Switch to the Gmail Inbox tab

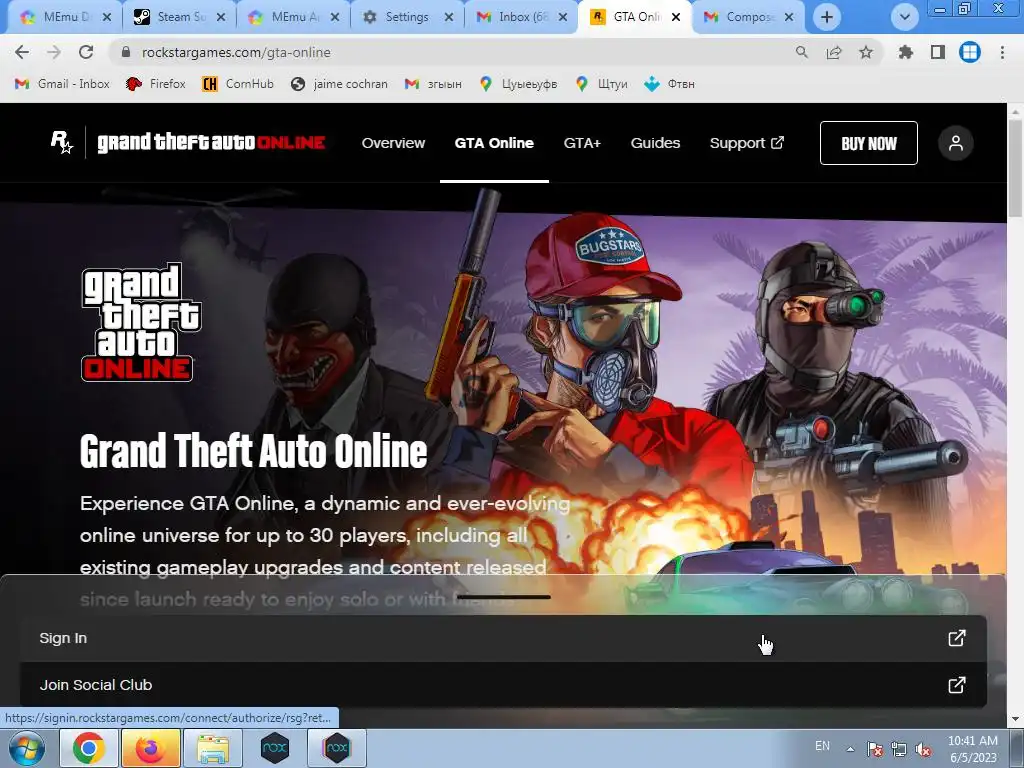coord(521,17)
